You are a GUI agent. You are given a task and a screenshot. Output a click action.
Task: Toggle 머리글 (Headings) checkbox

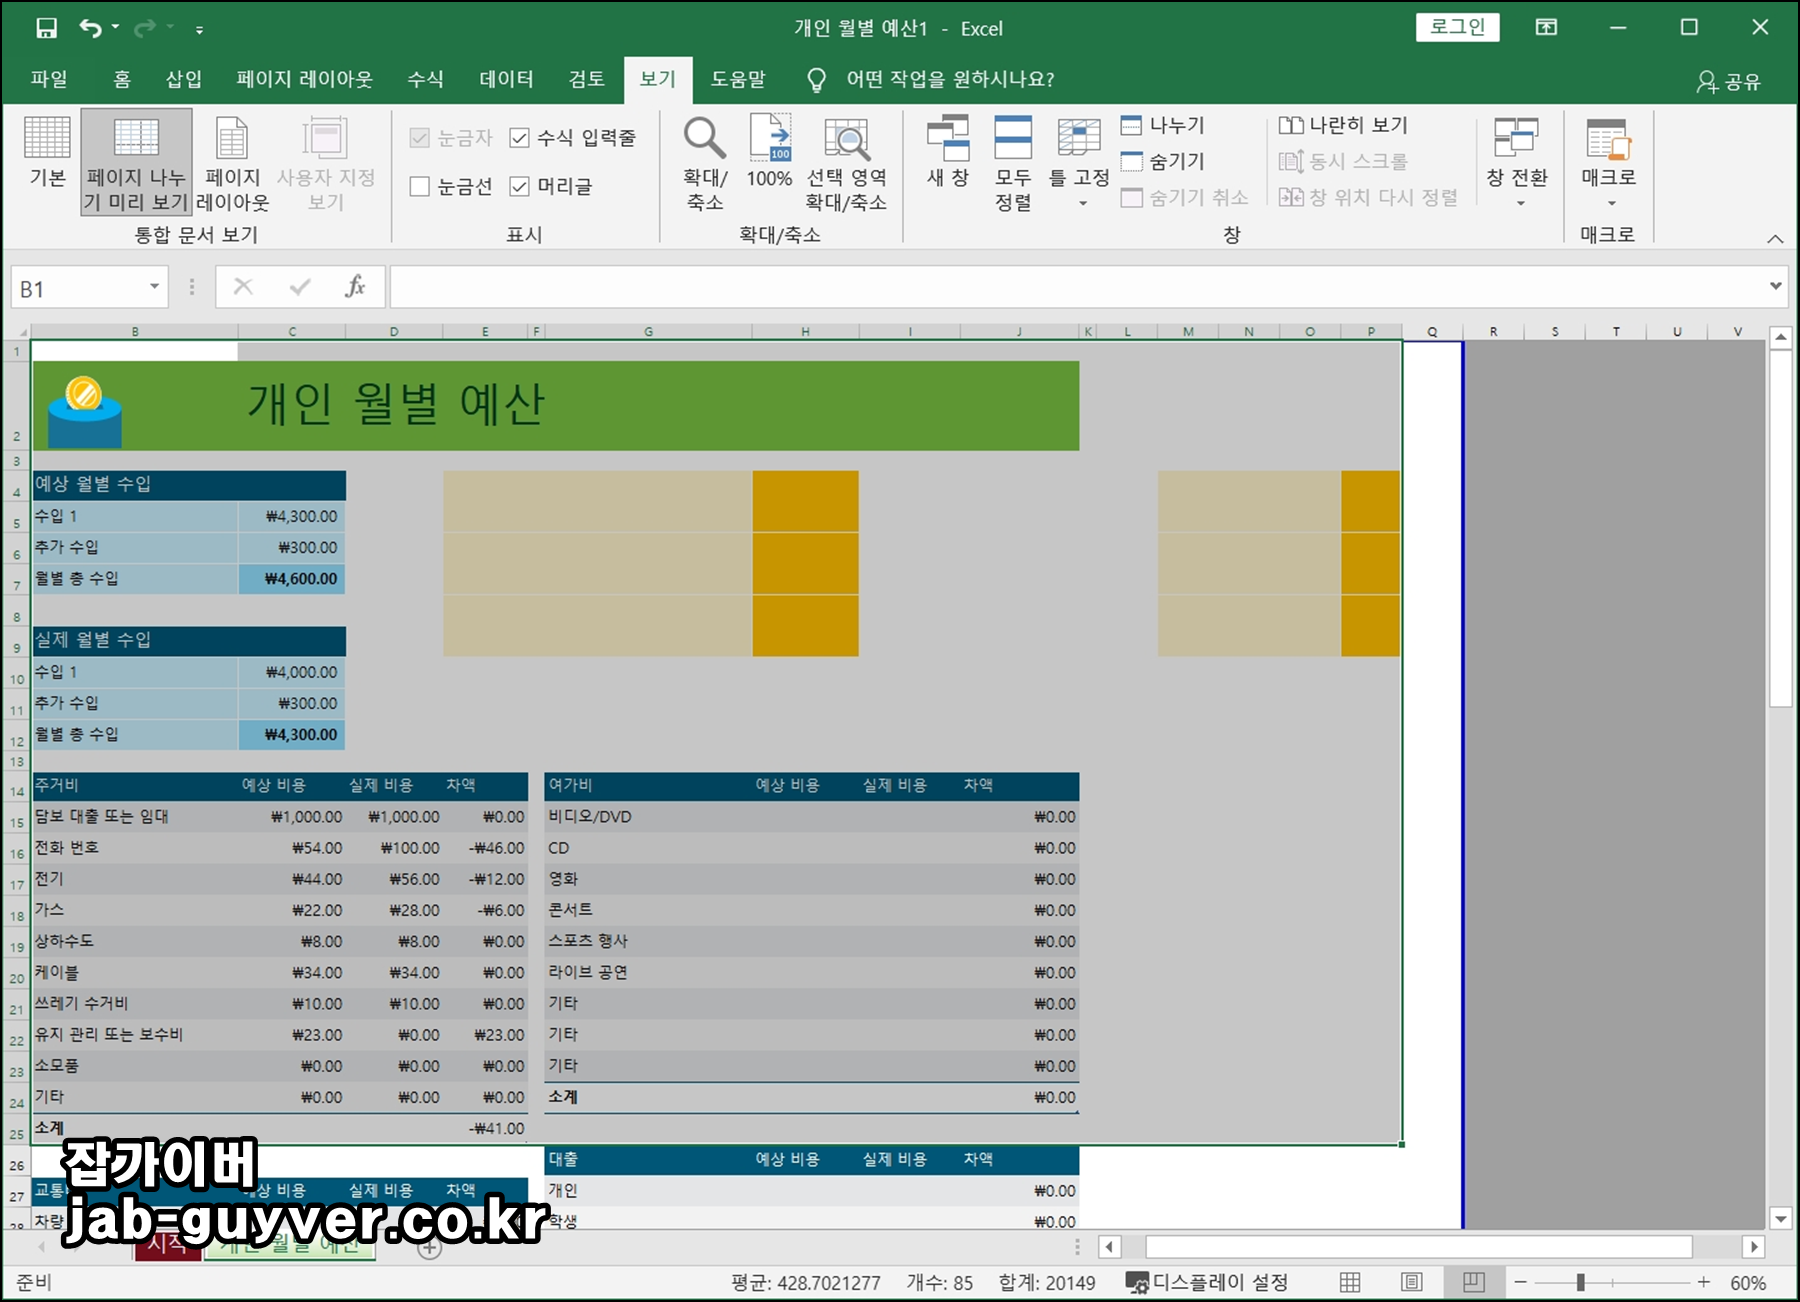coord(519,186)
